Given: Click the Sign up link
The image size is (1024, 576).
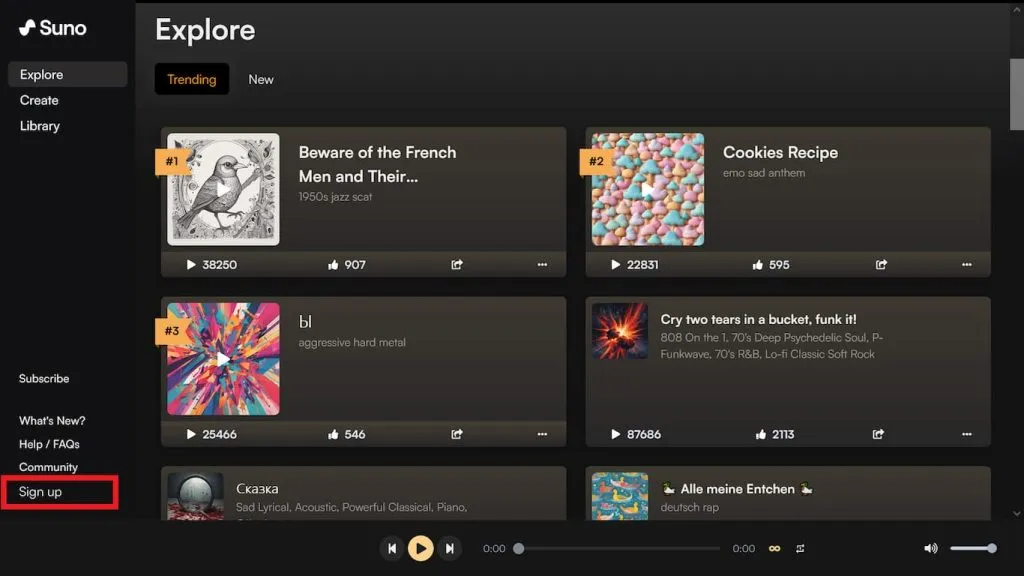Looking at the screenshot, I should 40,492.
